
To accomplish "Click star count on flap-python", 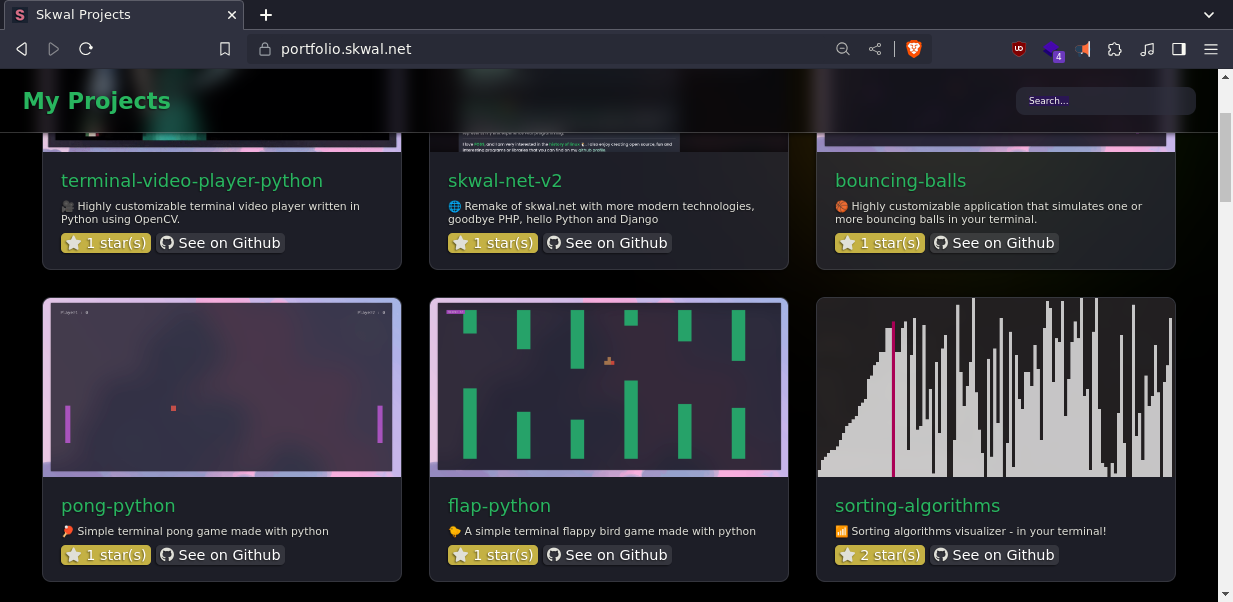I will tap(493, 555).
